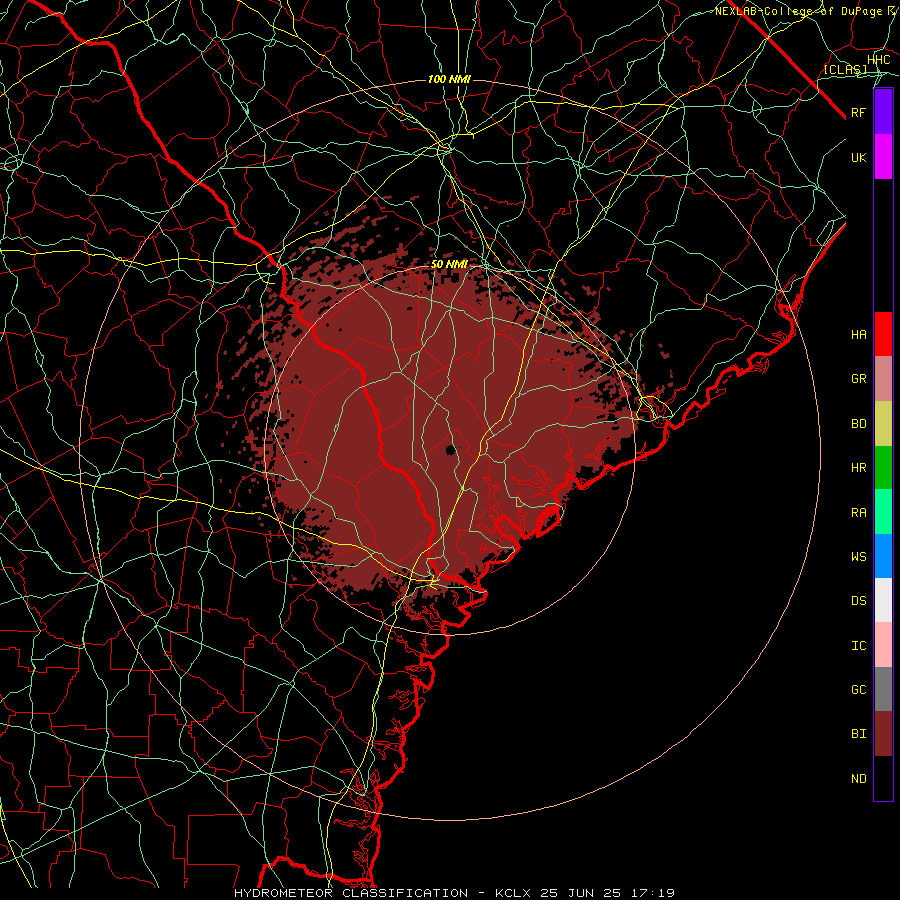Click the GC gray legend swatch
Image resolution: width=900 pixels, height=900 pixels.
click(883, 689)
